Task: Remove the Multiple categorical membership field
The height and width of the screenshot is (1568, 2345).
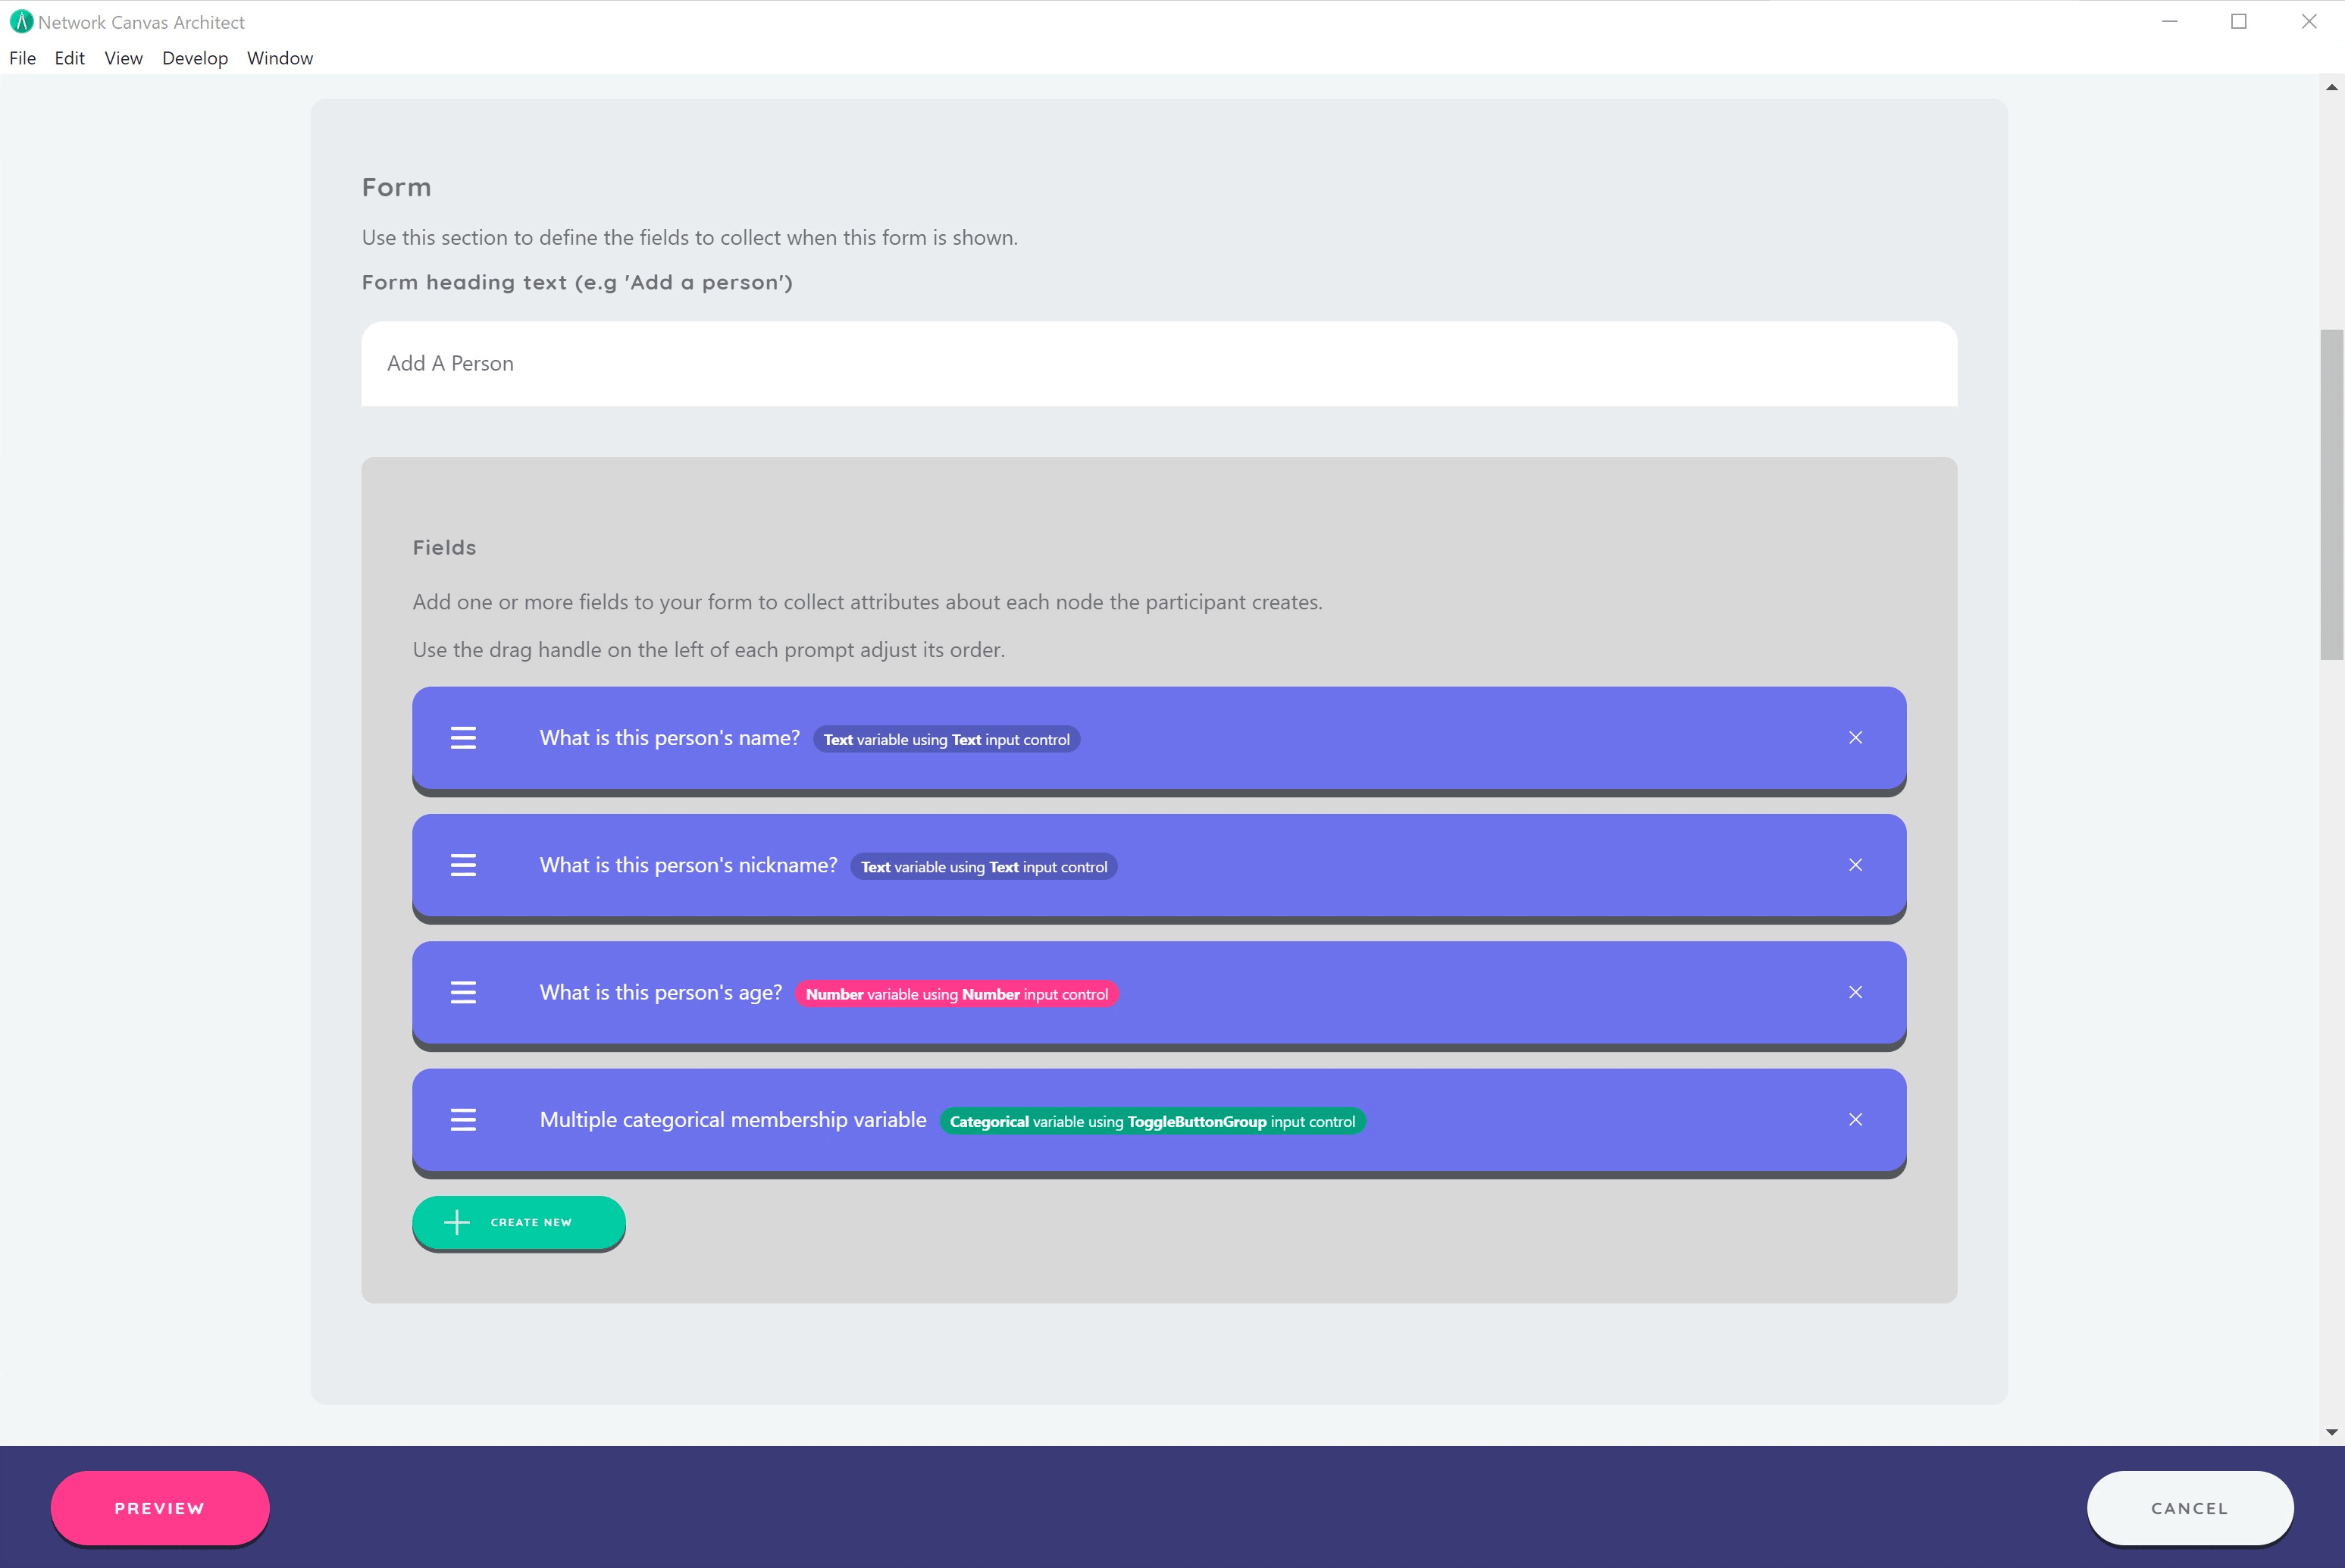Action: click(1855, 1120)
